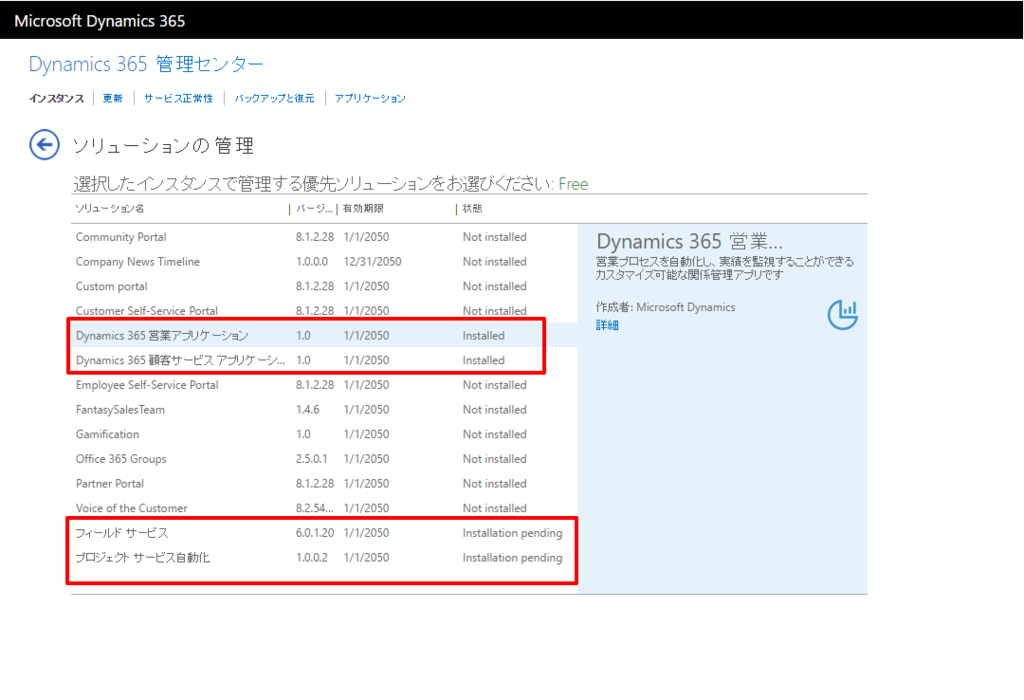Sort by ソリューション名 column header
The width and height of the screenshot is (1024, 700).
(110, 209)
